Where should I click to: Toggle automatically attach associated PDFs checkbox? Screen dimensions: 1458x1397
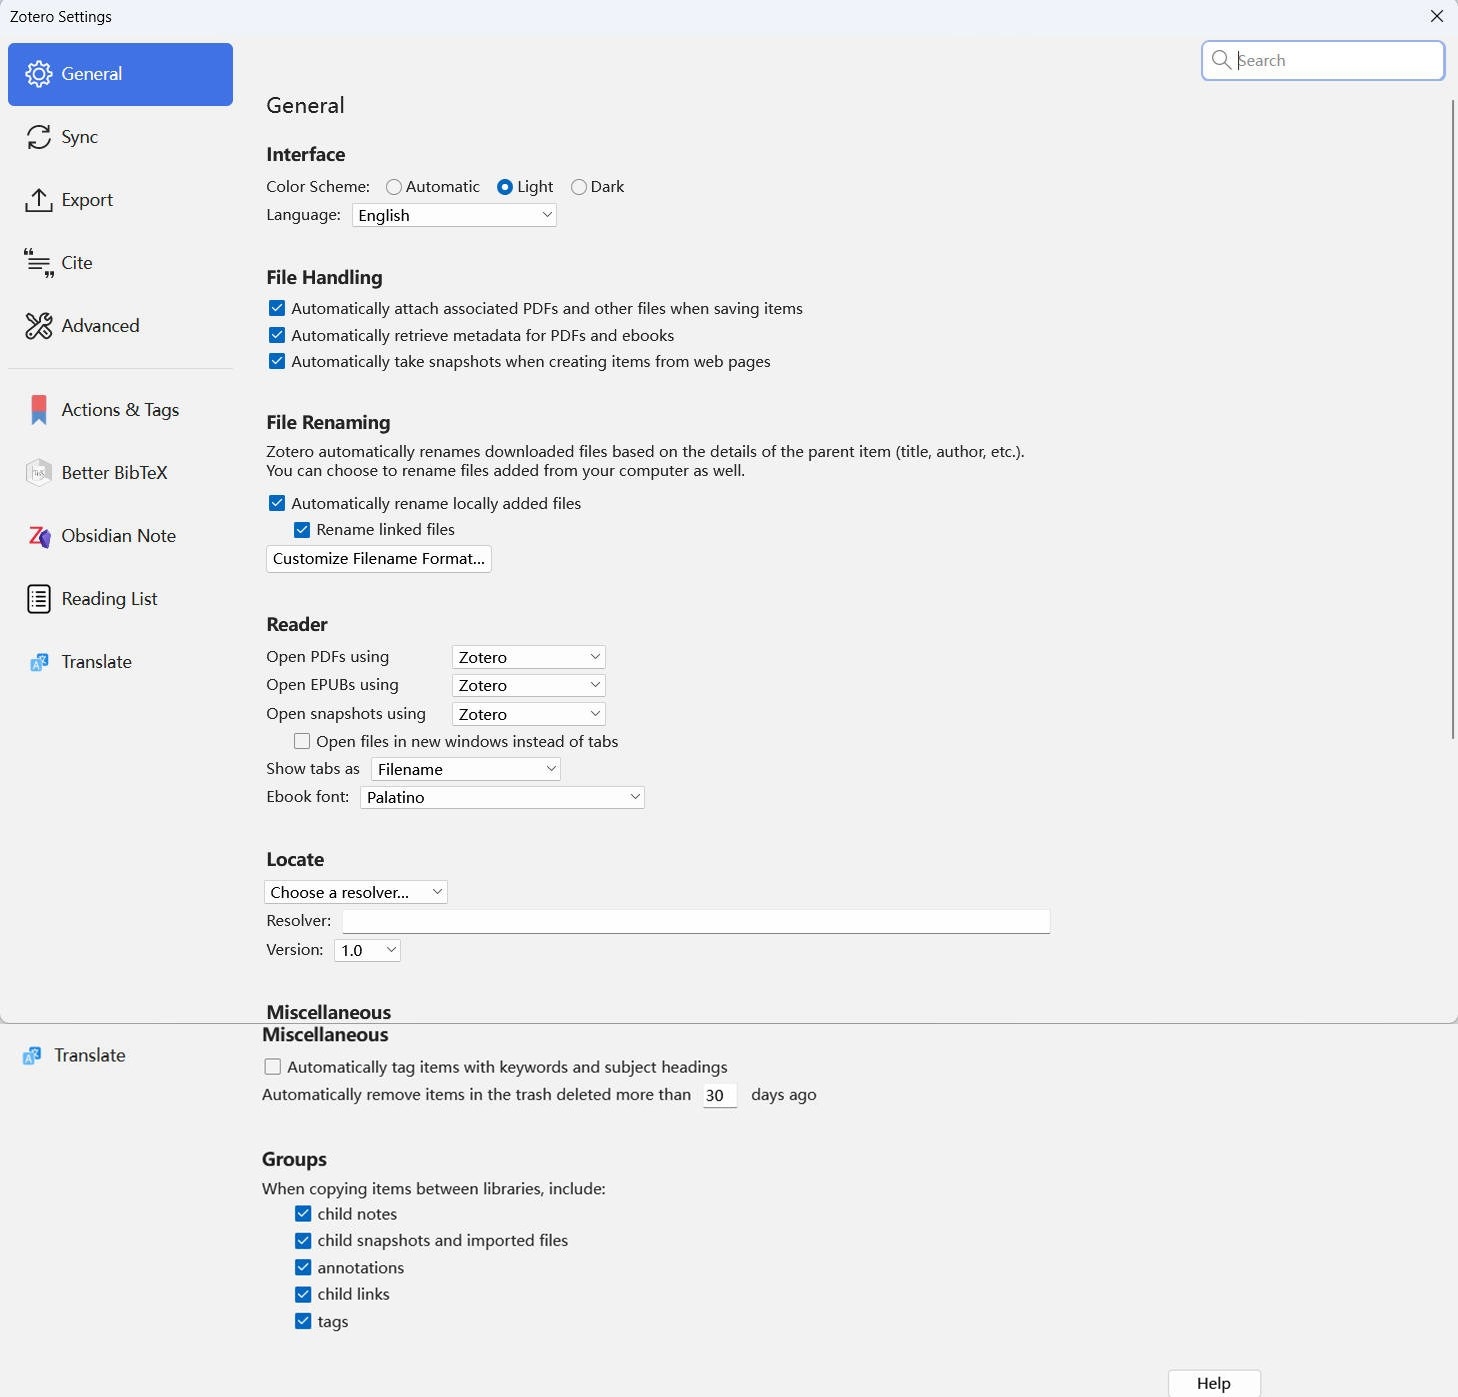277,309
